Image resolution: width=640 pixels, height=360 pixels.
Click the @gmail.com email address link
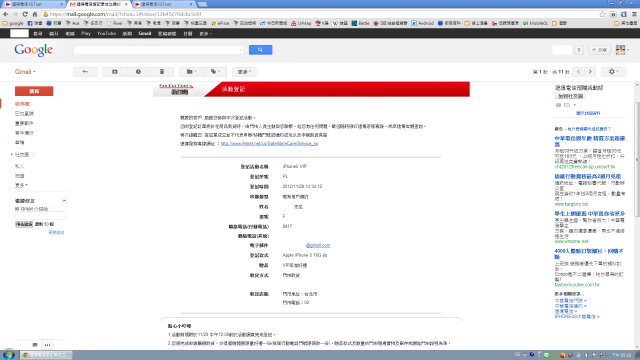[x=318, y=245]
